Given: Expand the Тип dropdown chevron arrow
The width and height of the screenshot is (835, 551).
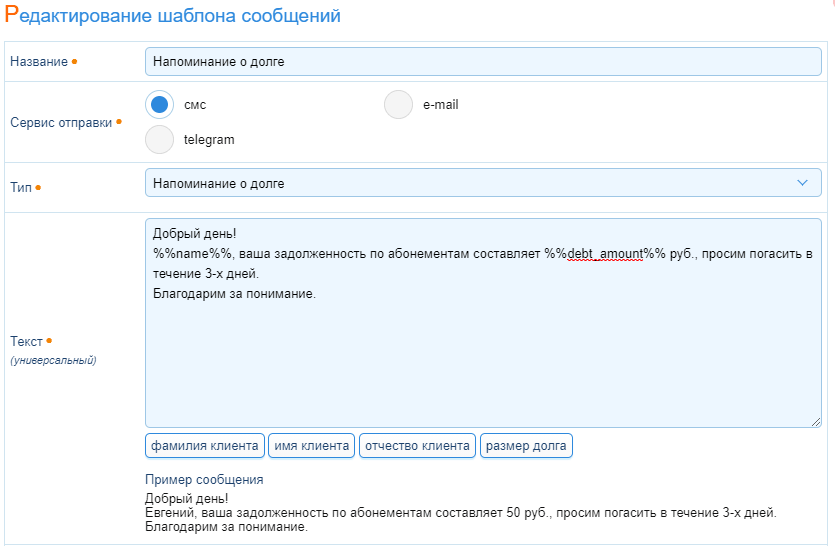Looking at the screenshot, I should [x=802, y=183].
